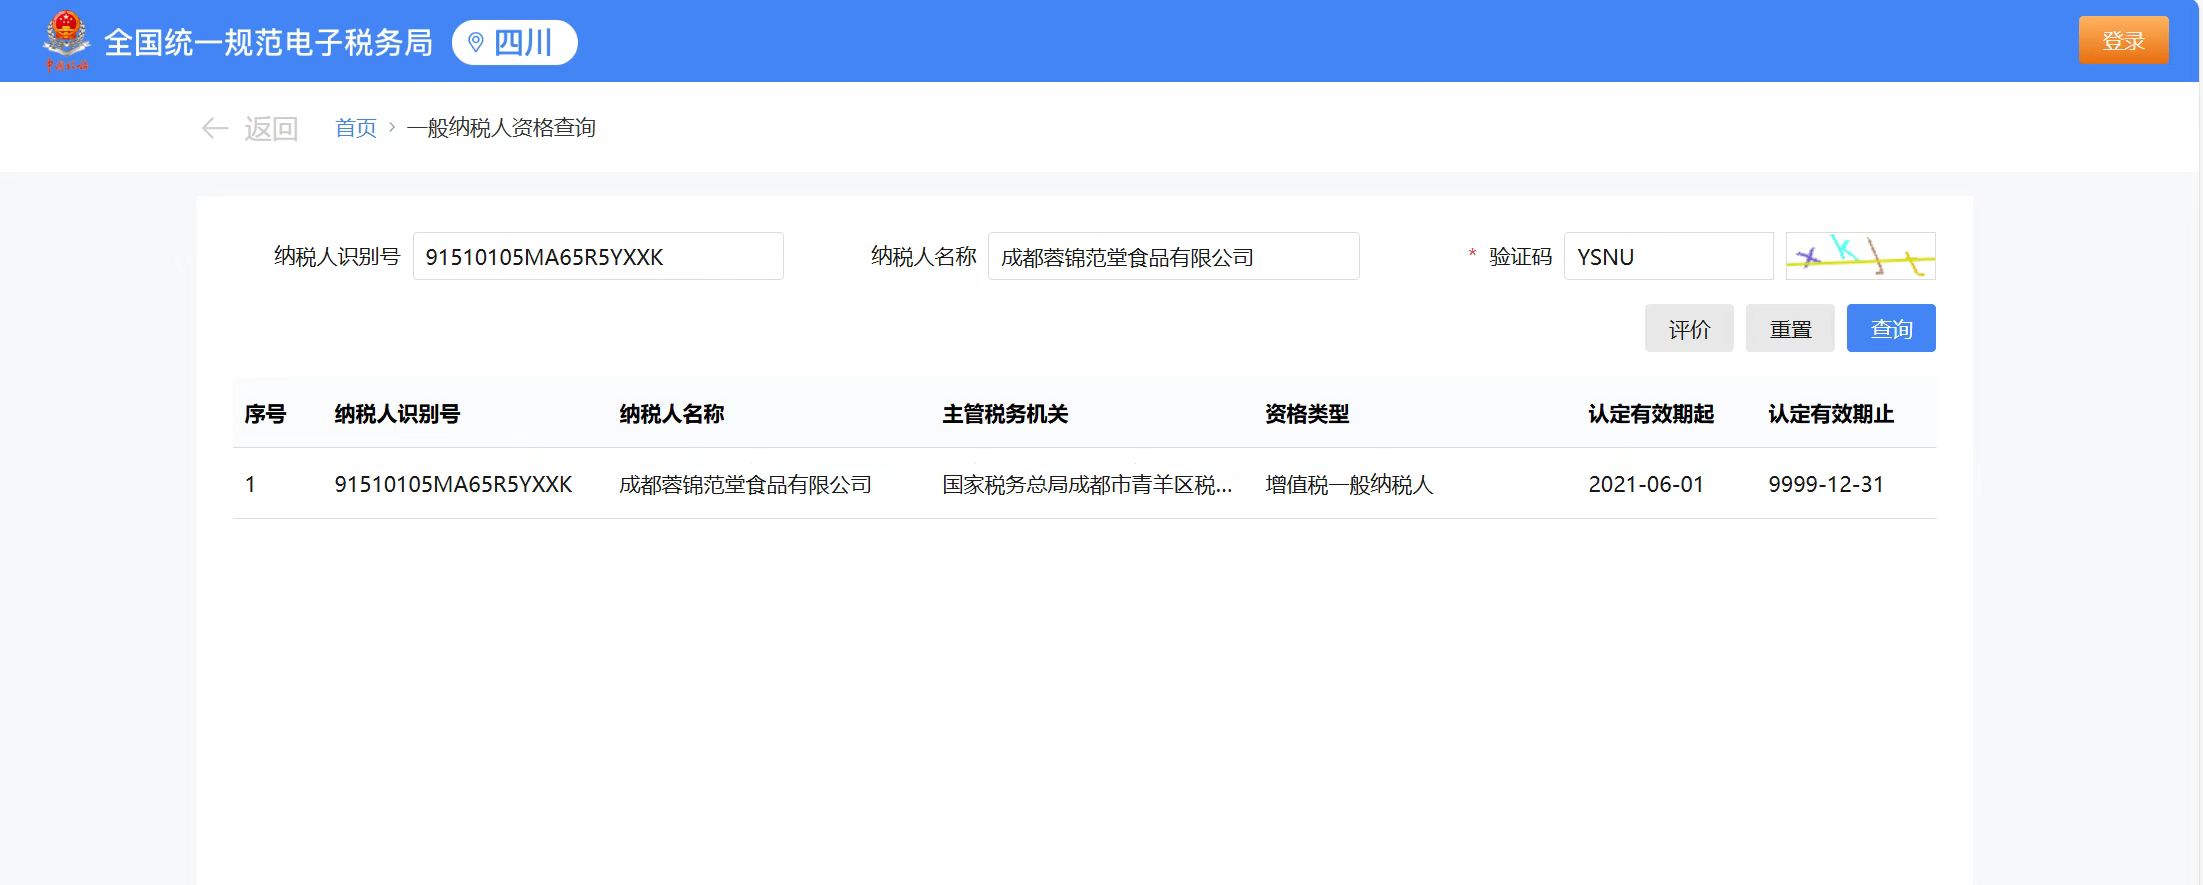This screenshot has height=885, width=2203.
Task: Click the 主管税务机关 column header
Action: (1005, 414)
